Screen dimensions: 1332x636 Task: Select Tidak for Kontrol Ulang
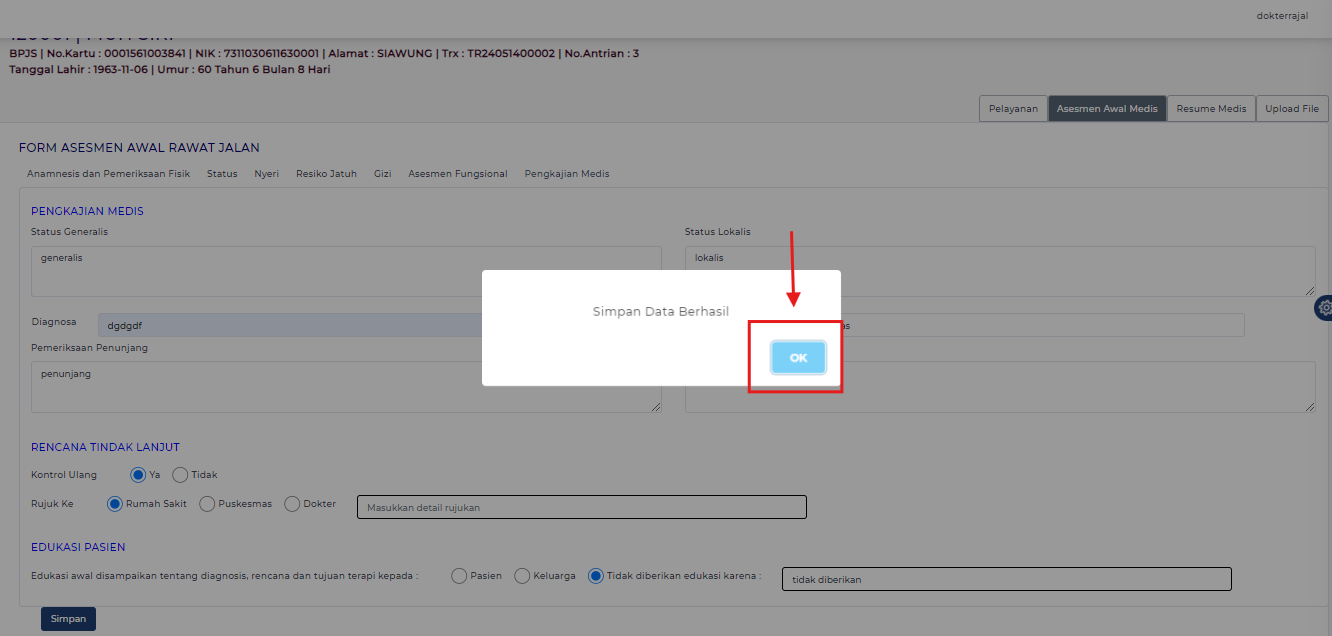(180, 475)
